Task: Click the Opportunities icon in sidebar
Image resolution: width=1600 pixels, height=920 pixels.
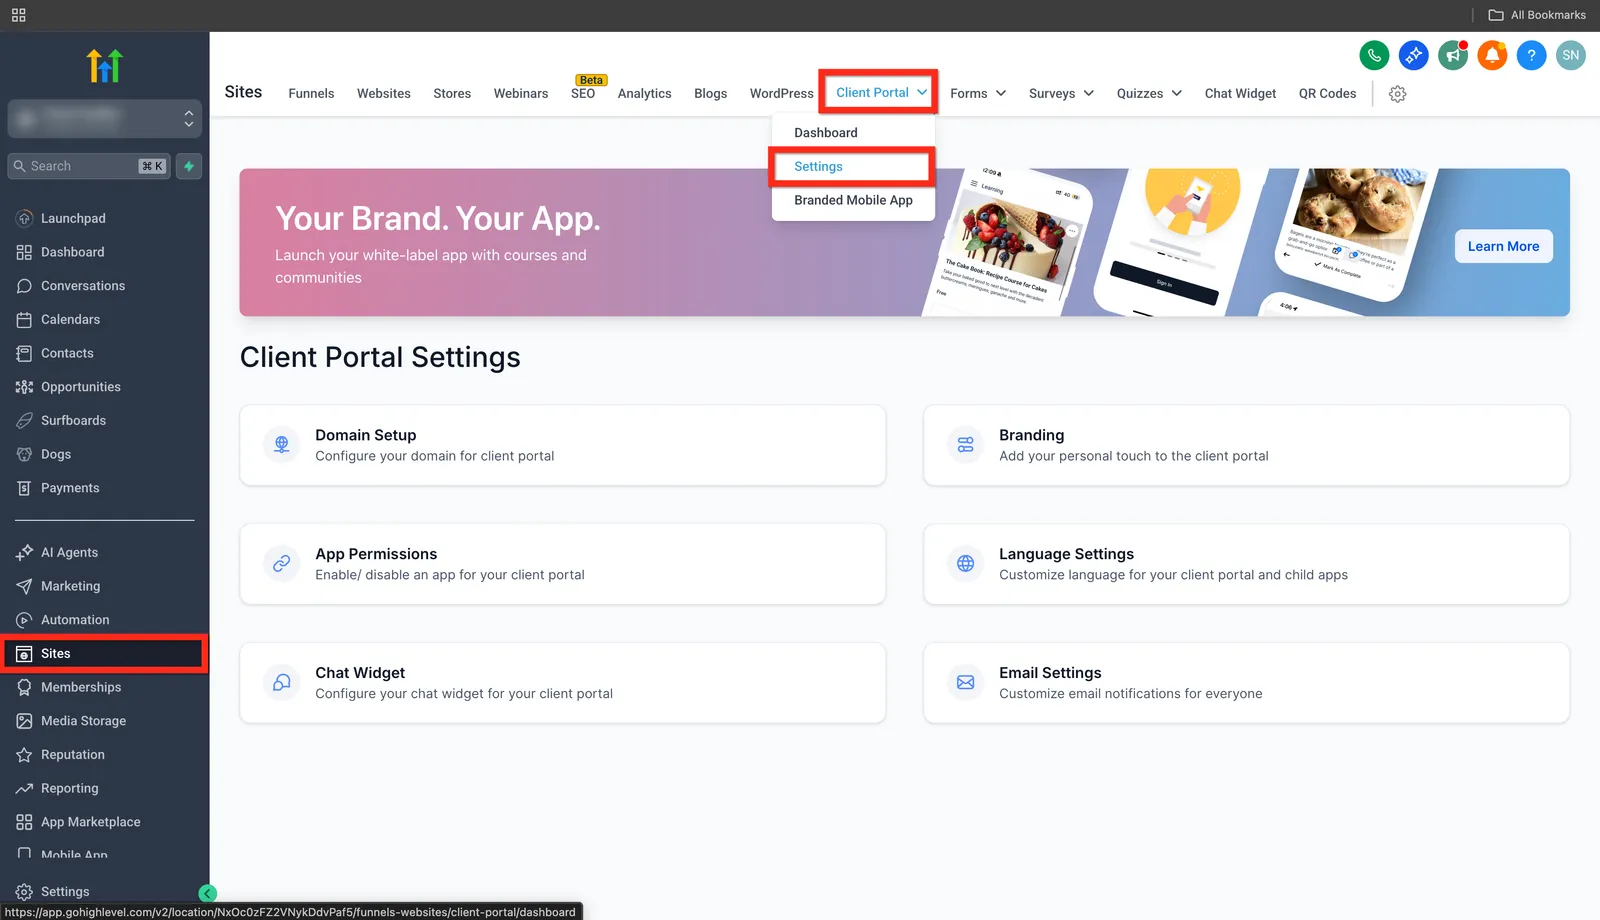Action: (x=25, y=387)
